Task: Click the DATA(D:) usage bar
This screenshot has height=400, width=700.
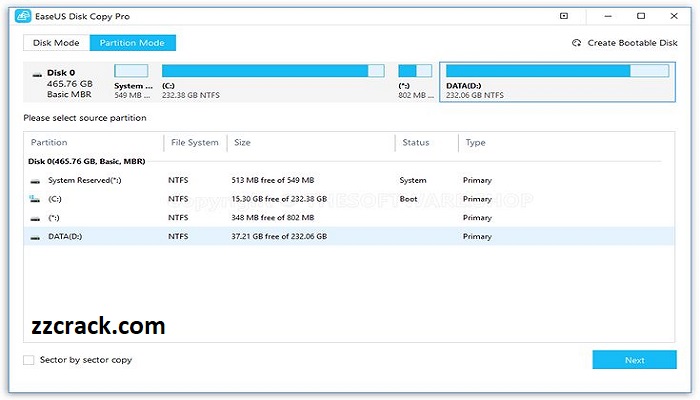Action: tap(557, 71)
